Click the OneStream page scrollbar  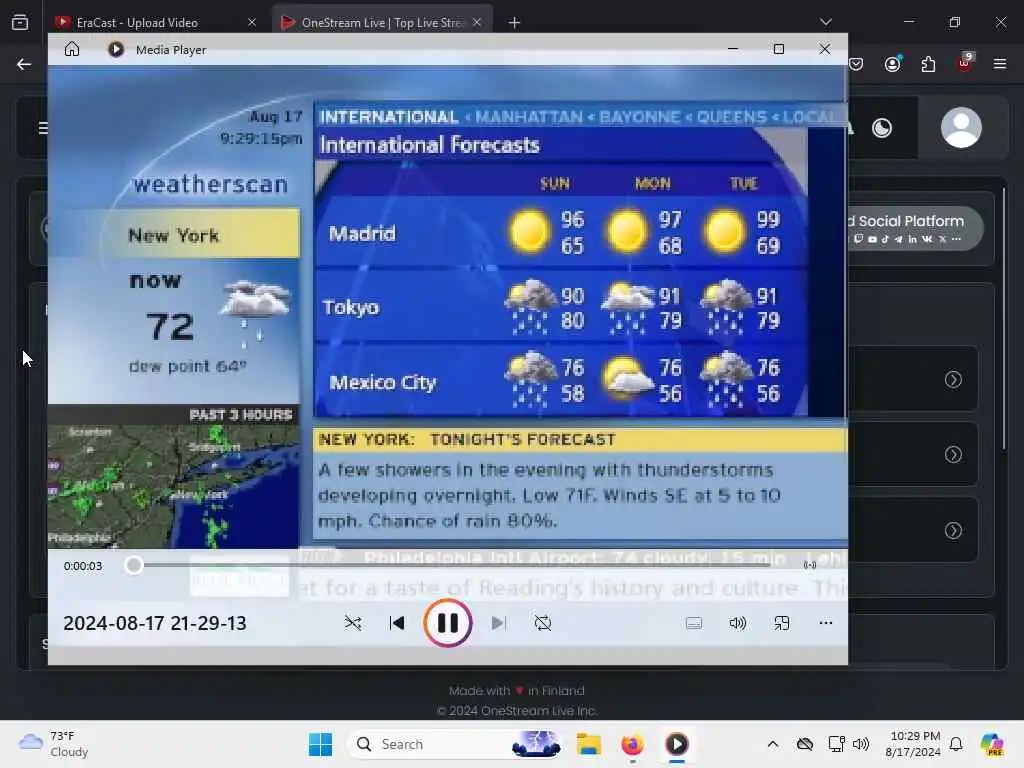[x=1005, y=319]
